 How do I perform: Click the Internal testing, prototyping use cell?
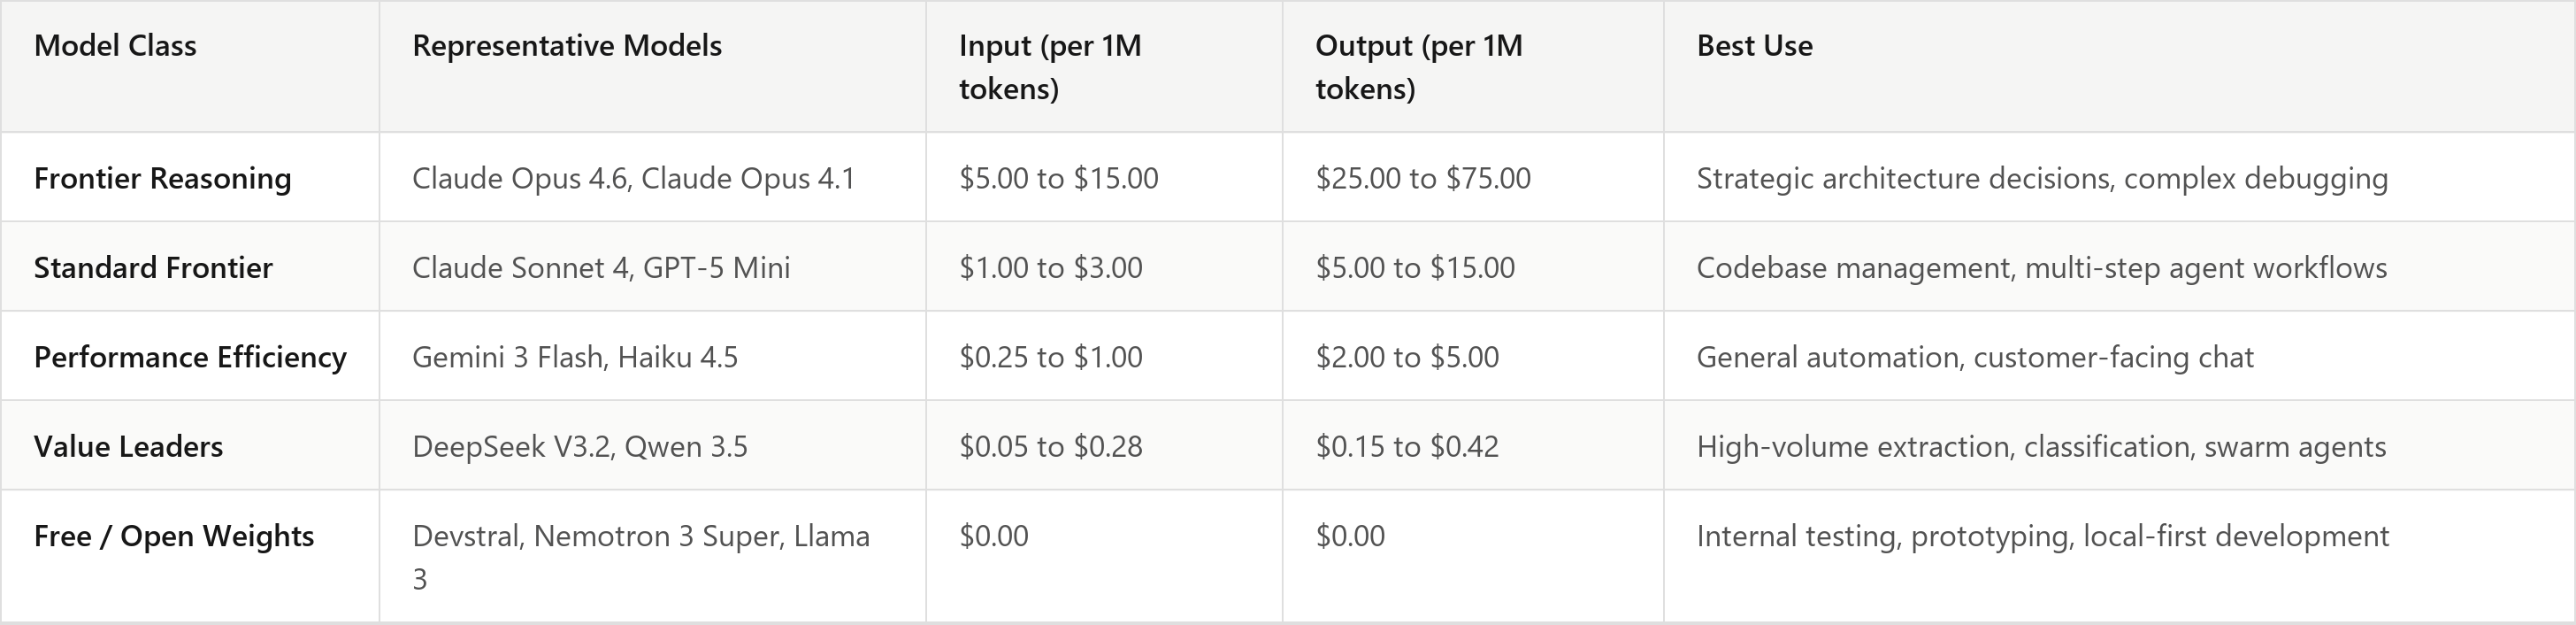coord(2043,536)
